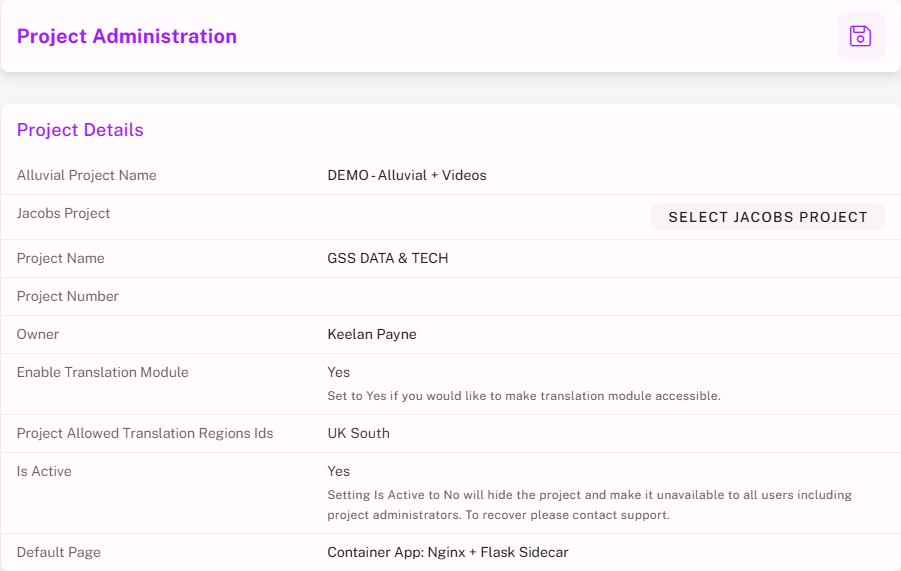Click the Alluvial Project Name label
Screen dimensions: 901x571
click(87, 175)
